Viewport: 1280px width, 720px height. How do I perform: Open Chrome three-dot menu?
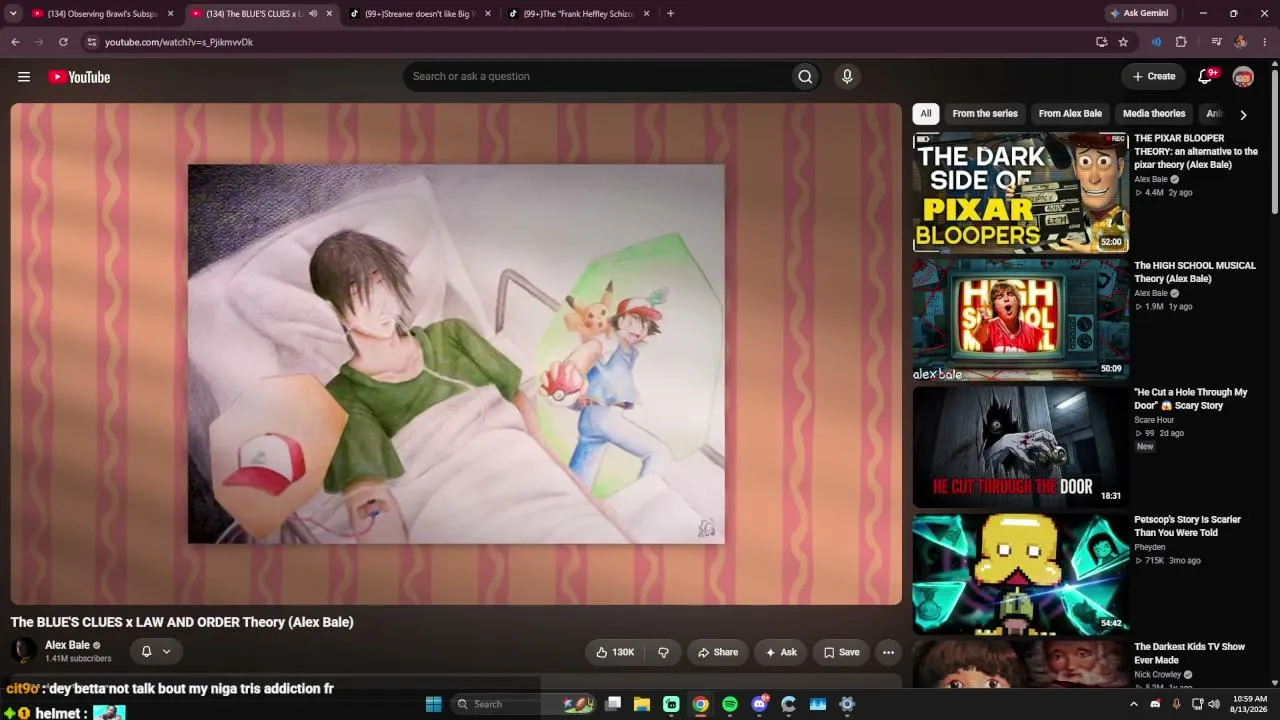pyautogui.click(x=1265, y=42)
